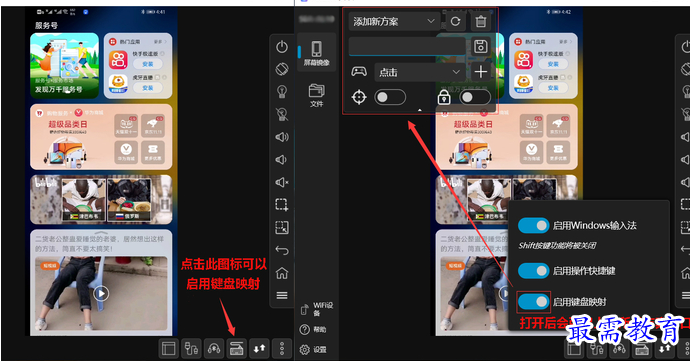The height and width of the screenshot is (361, 690).
Task: Collapse the mapping panel with the small up triangle
Action: pos(419,110)
